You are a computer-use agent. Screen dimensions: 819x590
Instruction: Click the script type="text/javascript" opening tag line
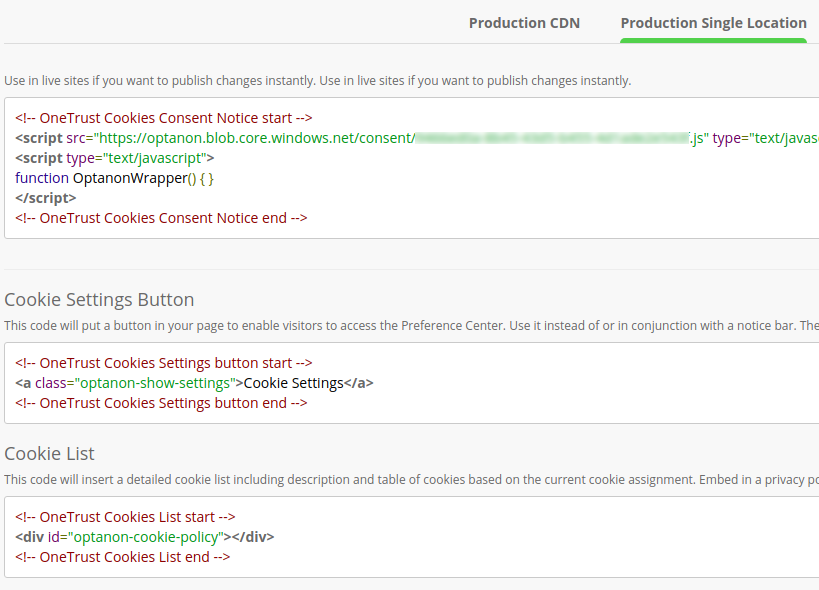(x=114, y=158)
